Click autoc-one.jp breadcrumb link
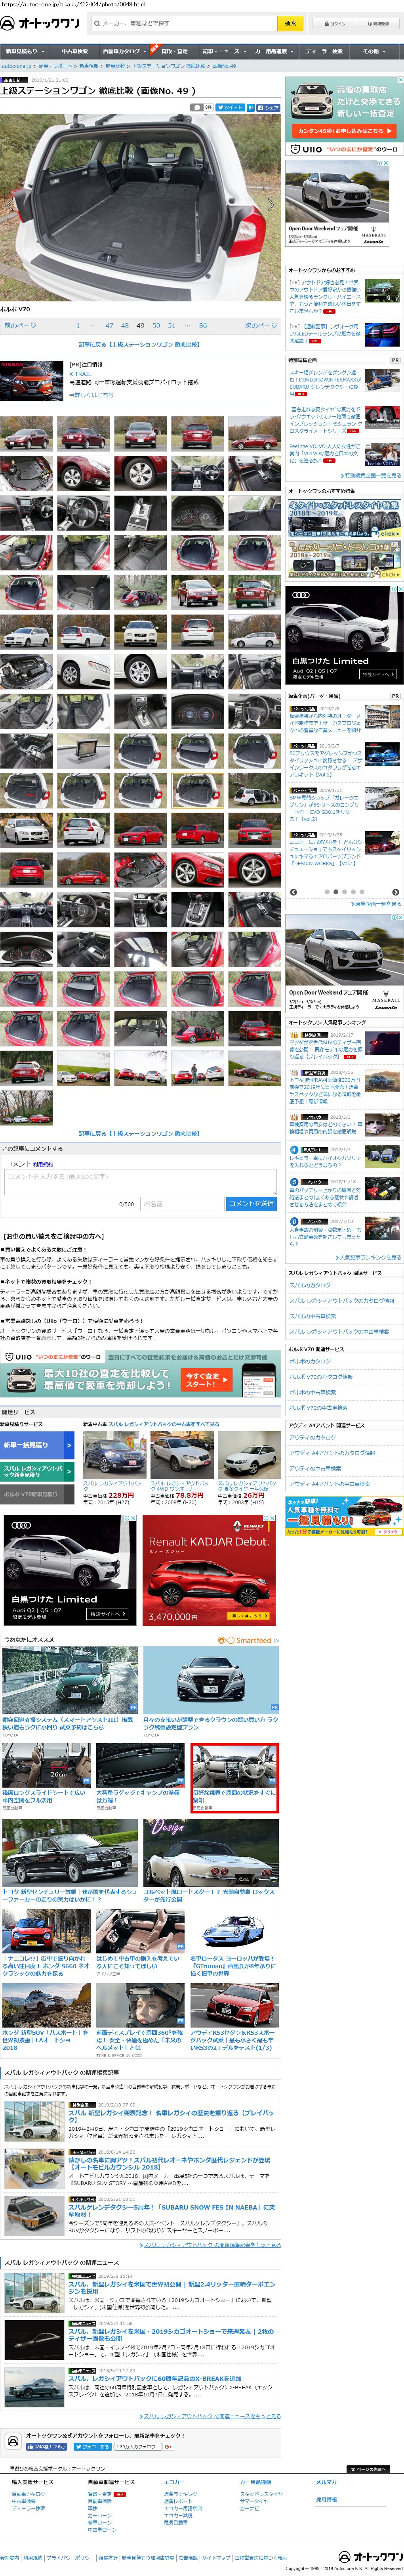Viewport: 404px width, 2576px height. tap(16, 66)
